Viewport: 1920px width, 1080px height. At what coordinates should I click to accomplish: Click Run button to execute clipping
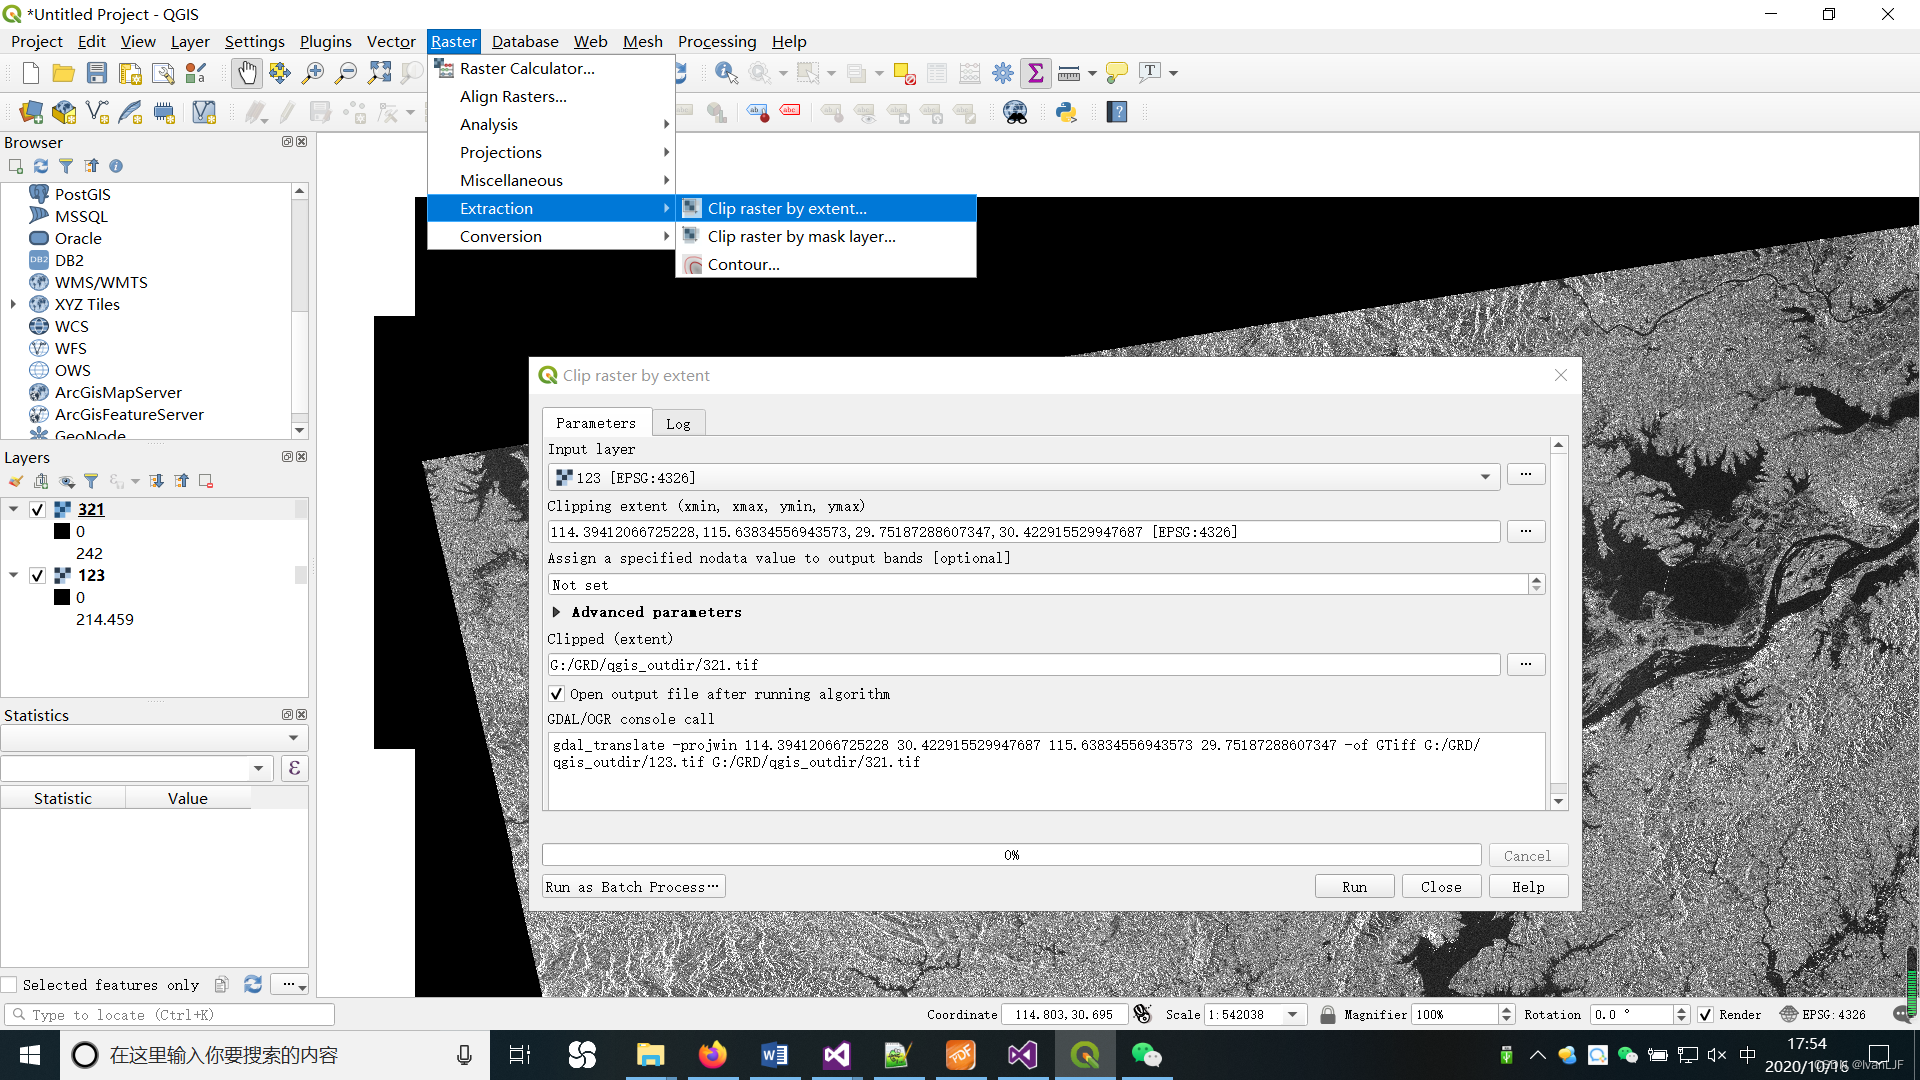coord(1354,886)
